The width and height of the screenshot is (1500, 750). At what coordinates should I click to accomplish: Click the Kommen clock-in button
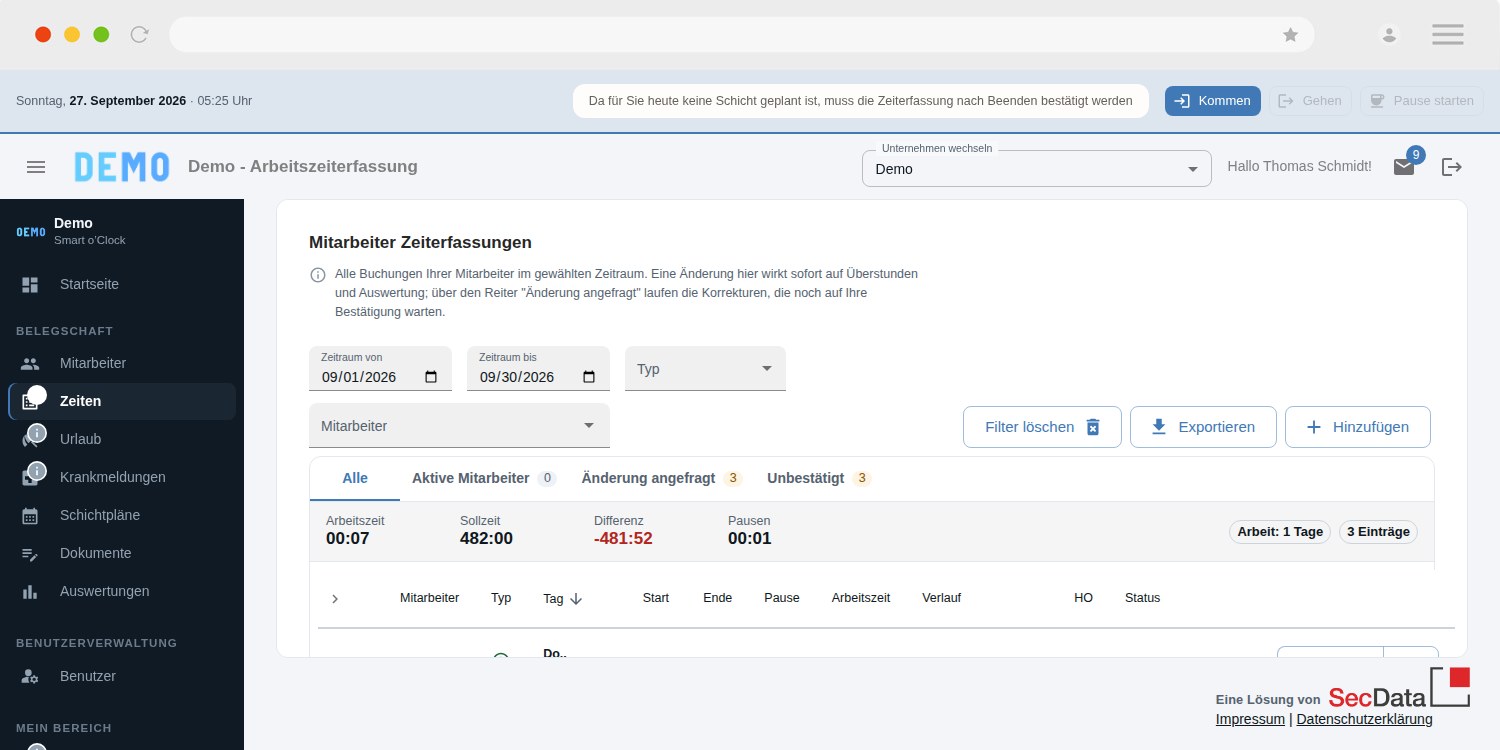(x=1212, y=101)
